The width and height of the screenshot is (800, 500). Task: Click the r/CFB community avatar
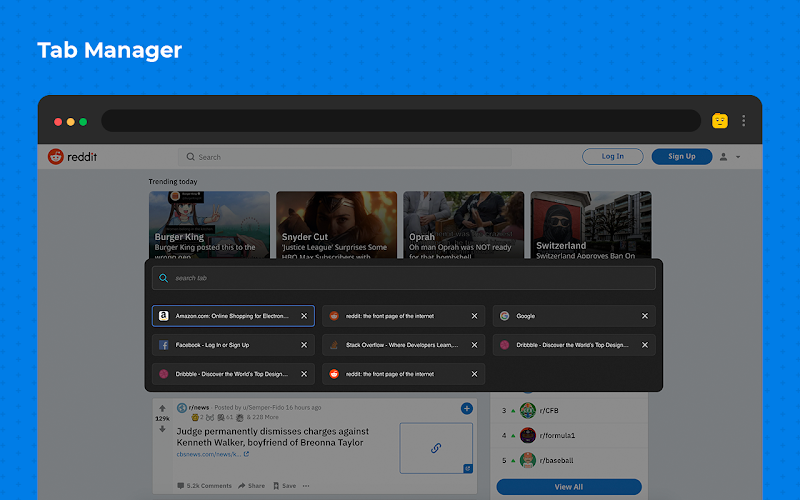[528, 410]
